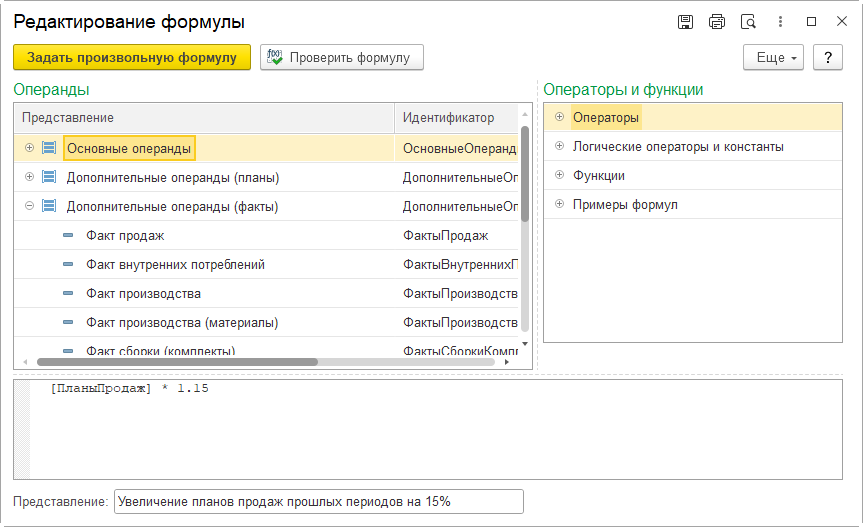Click the group icon beside Дополнительные операнды (планы)
This screenshot has width=863, height=527.
pos(48,177)
